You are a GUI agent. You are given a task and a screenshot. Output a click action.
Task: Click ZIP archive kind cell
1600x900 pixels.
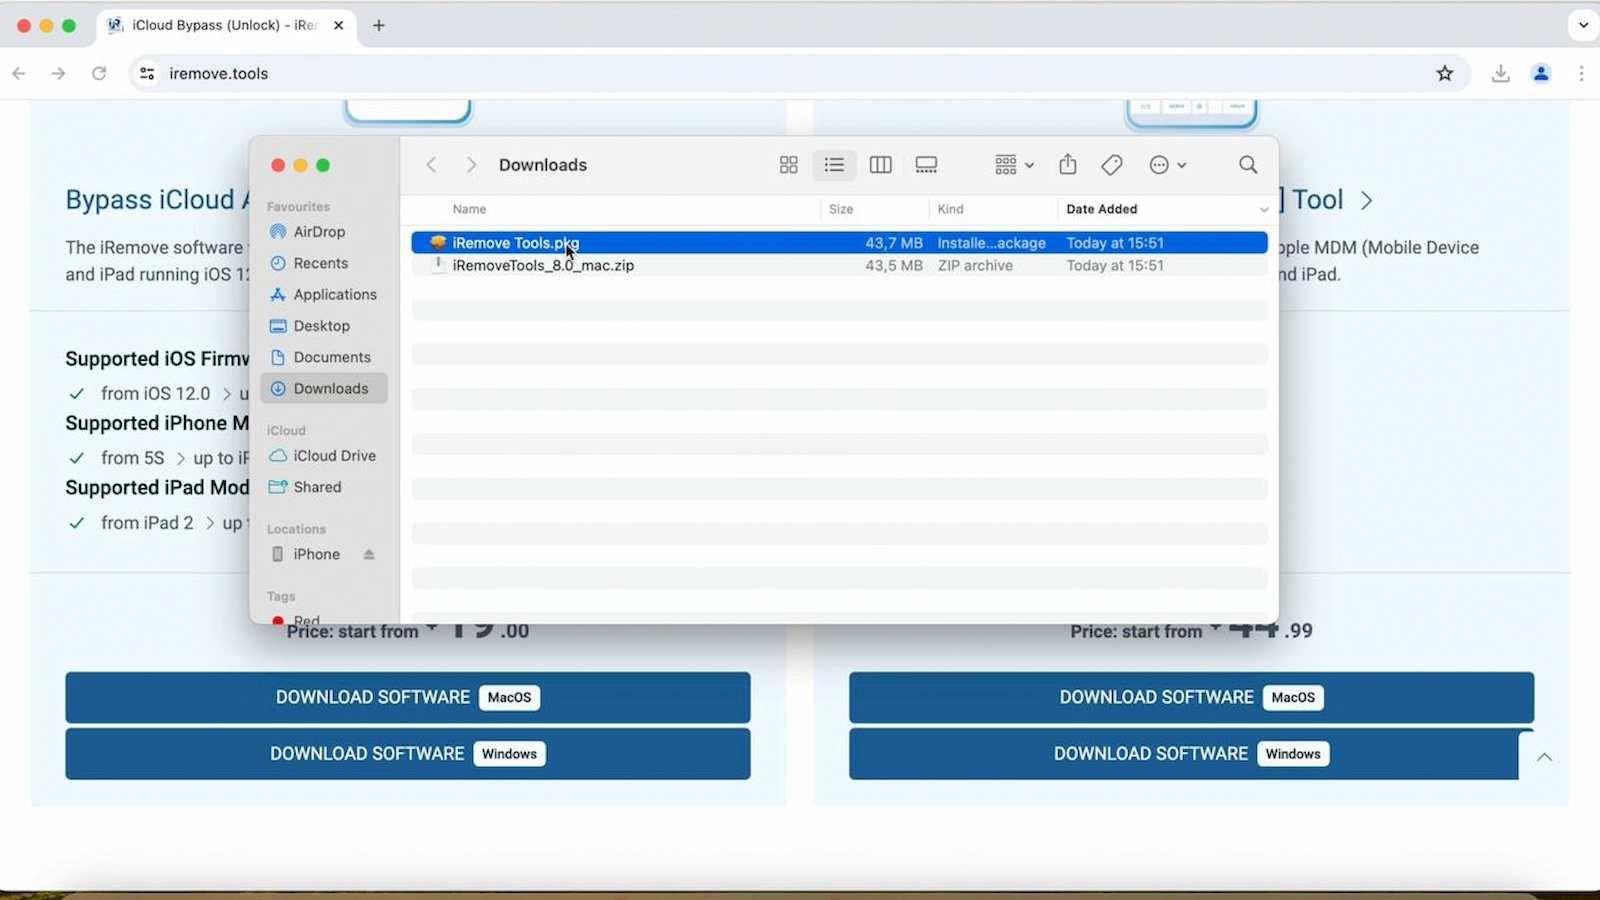point(975,266)
